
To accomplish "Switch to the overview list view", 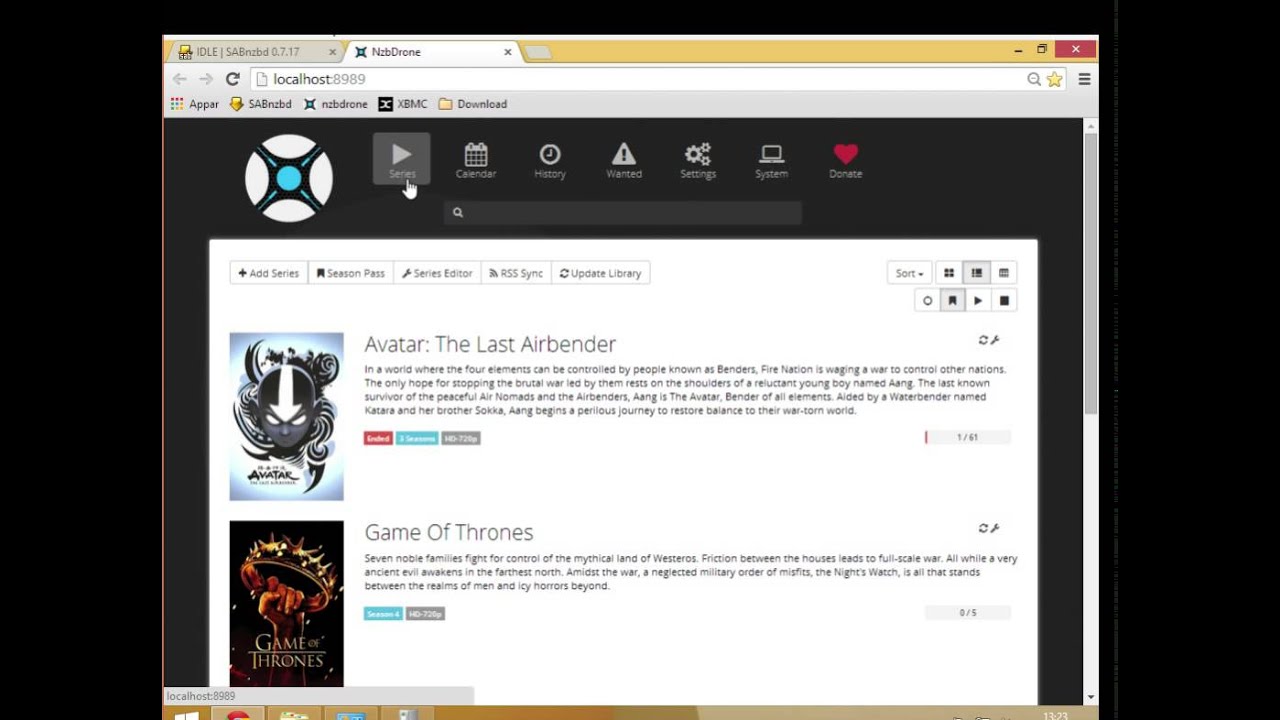I will [977, 273].
